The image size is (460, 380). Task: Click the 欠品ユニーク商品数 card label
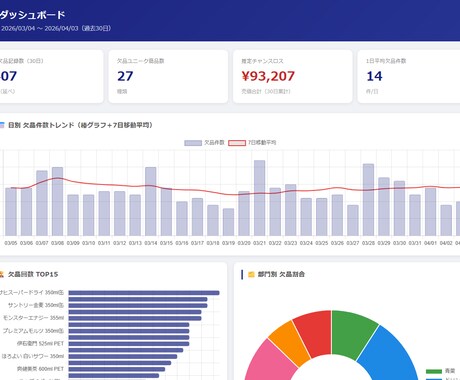pos(140,61)
